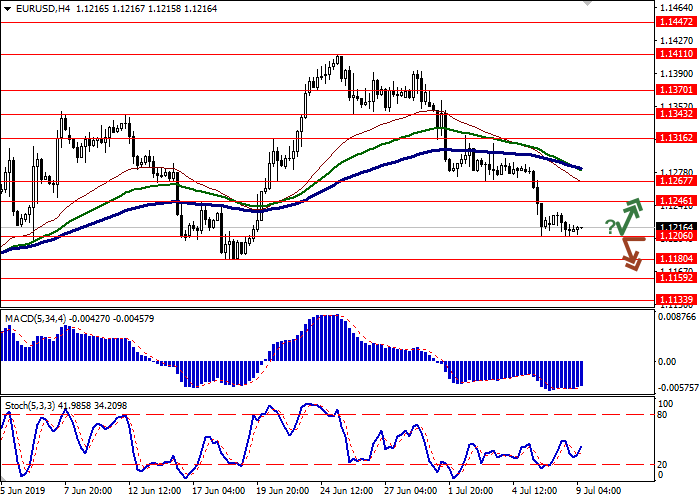The height and width of the screenshot is (500, 700).
Task: Click the green upward forecast arrow
Action: point(630,214)
